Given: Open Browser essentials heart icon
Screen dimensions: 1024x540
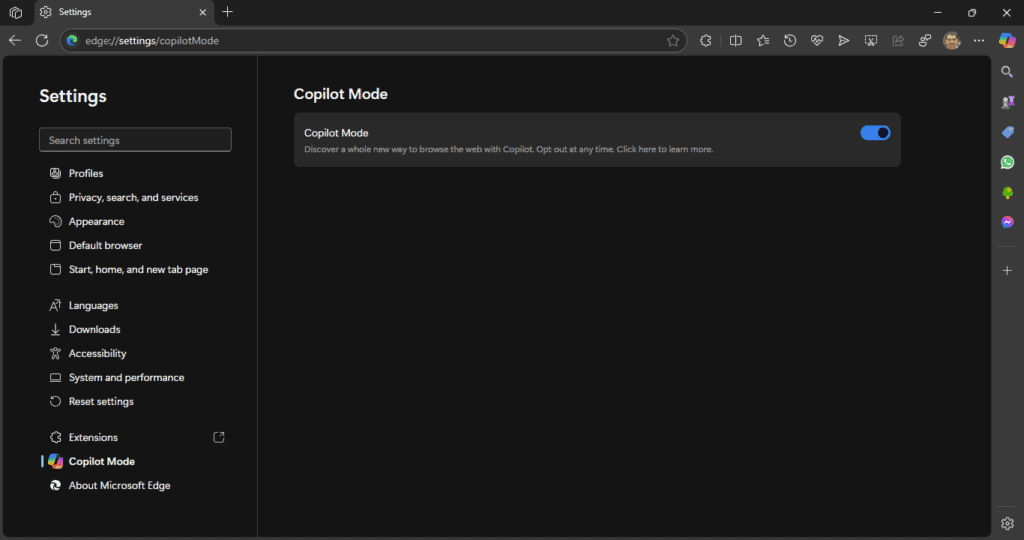Looking at the screenshot, I should click(817, 40).
